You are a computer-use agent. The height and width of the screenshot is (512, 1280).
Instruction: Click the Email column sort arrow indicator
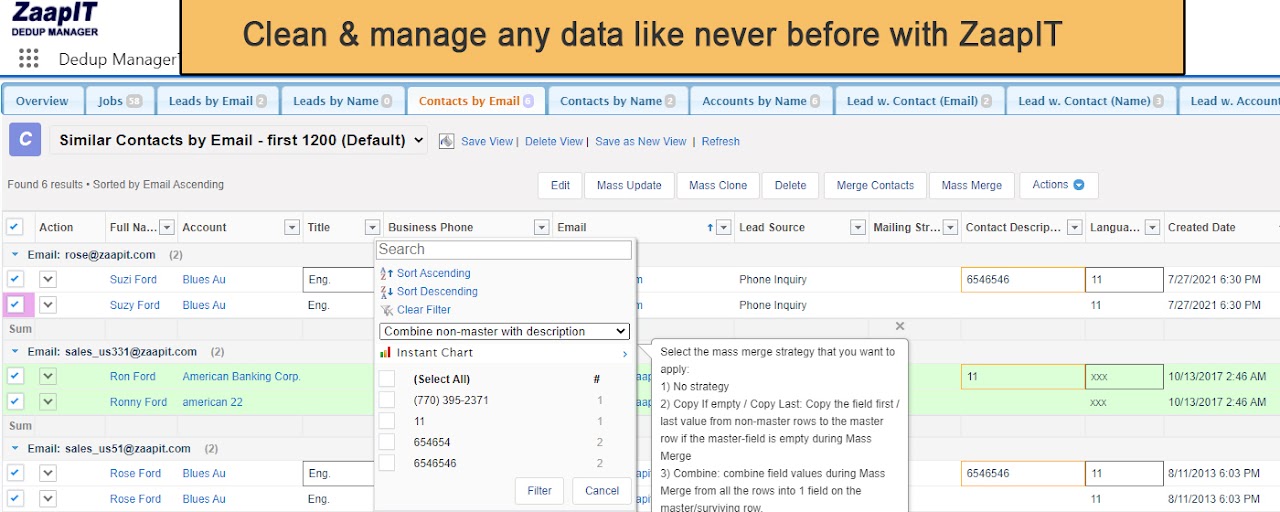710,228
